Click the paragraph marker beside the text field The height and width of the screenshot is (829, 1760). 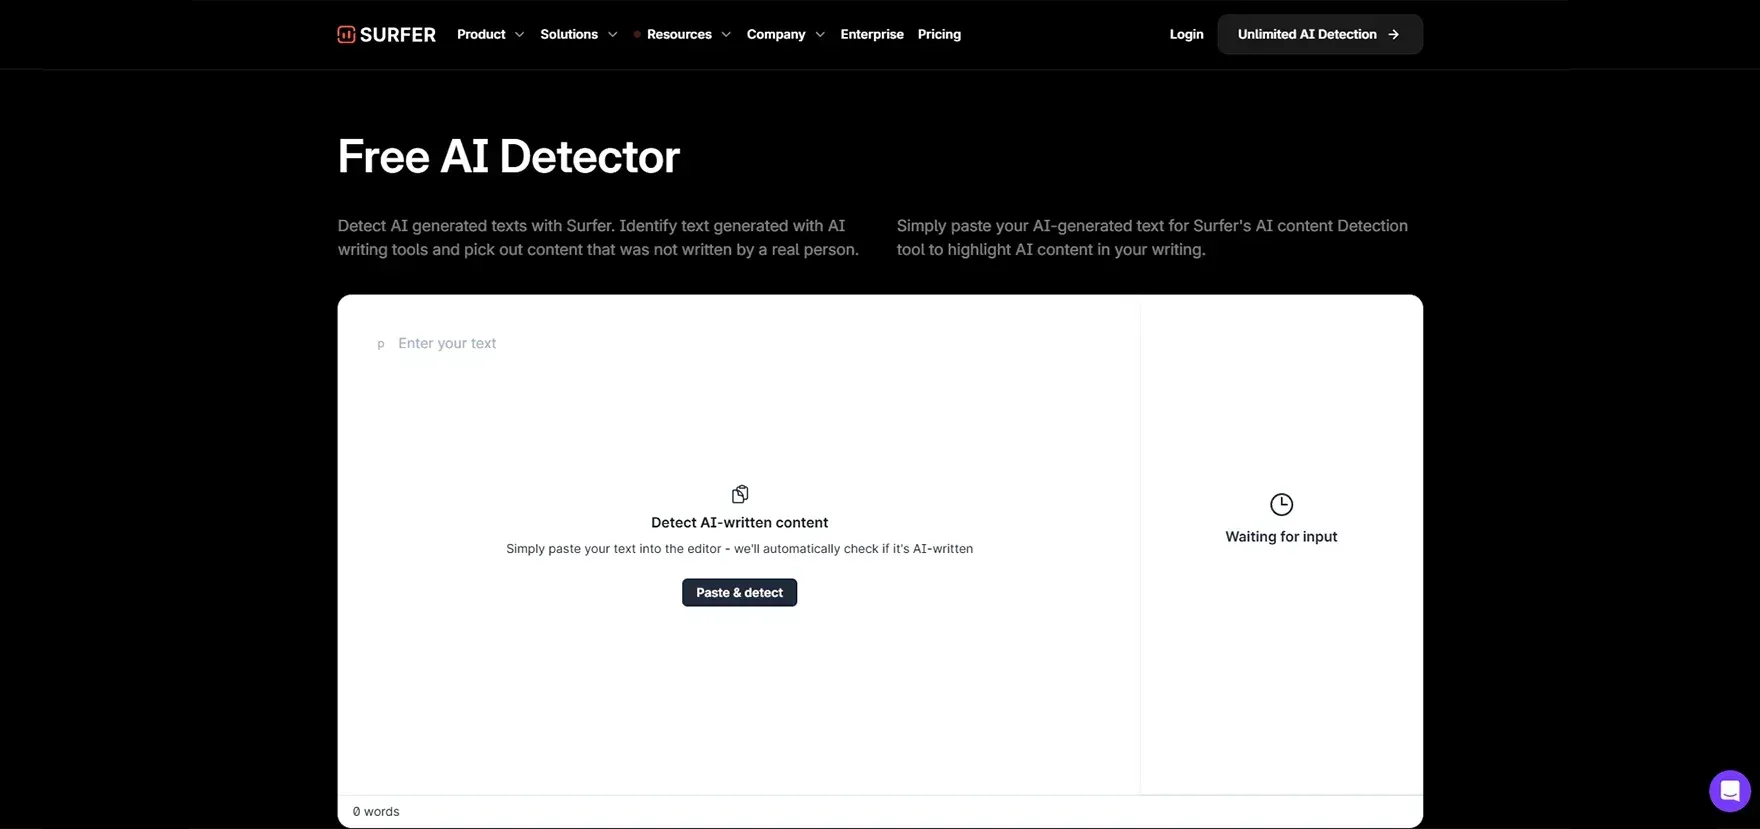(380, 344)
